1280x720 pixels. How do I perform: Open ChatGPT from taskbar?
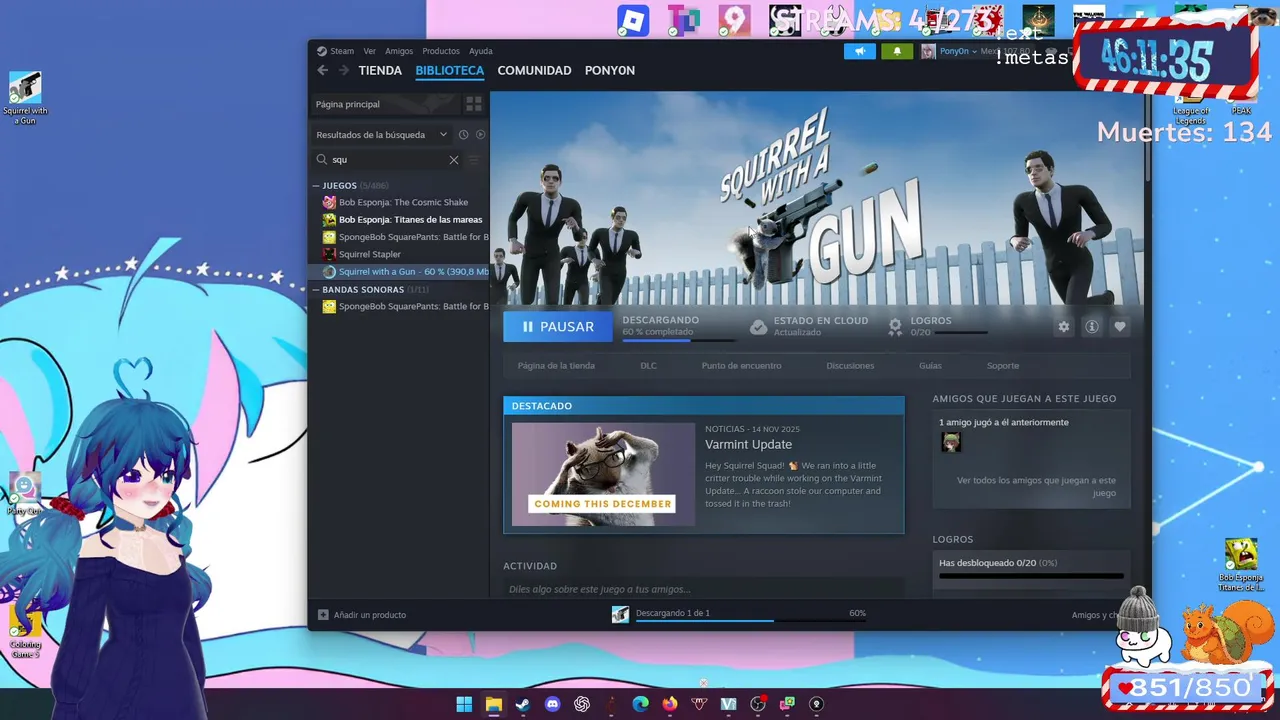pyautogui.click(x=582, y=704)
